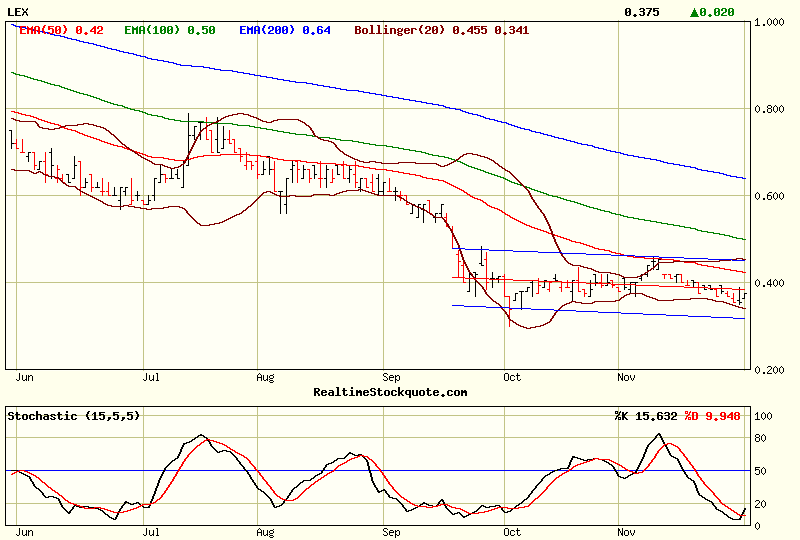Click the LEX ticker symbol

(x=18, y=11)
